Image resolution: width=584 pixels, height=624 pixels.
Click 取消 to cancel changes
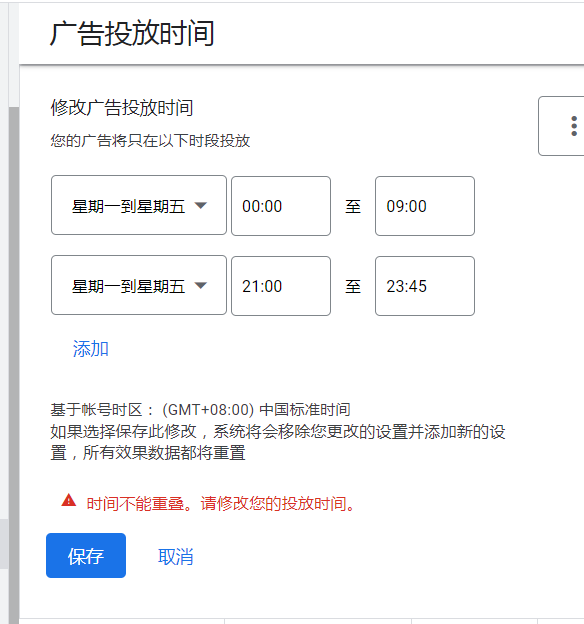(x=176, y=556)
